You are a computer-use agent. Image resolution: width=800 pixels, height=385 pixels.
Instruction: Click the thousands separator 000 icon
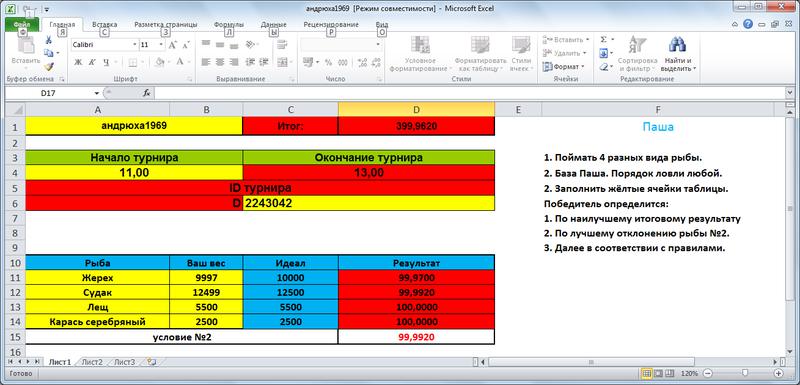[x=343, y=62]
